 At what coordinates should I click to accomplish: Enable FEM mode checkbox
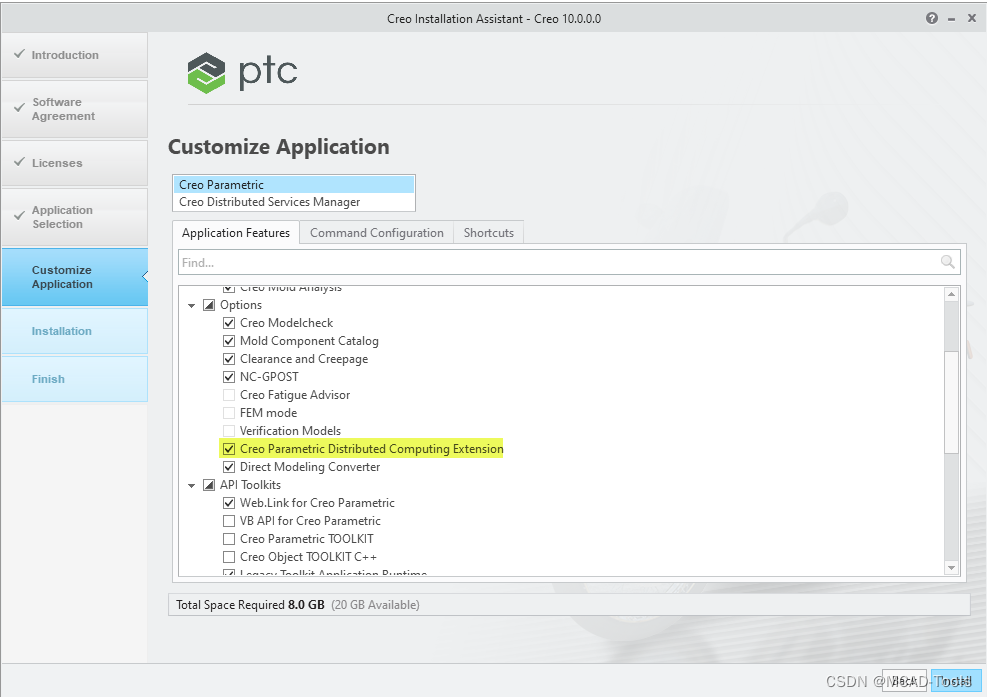click(229, 413)
